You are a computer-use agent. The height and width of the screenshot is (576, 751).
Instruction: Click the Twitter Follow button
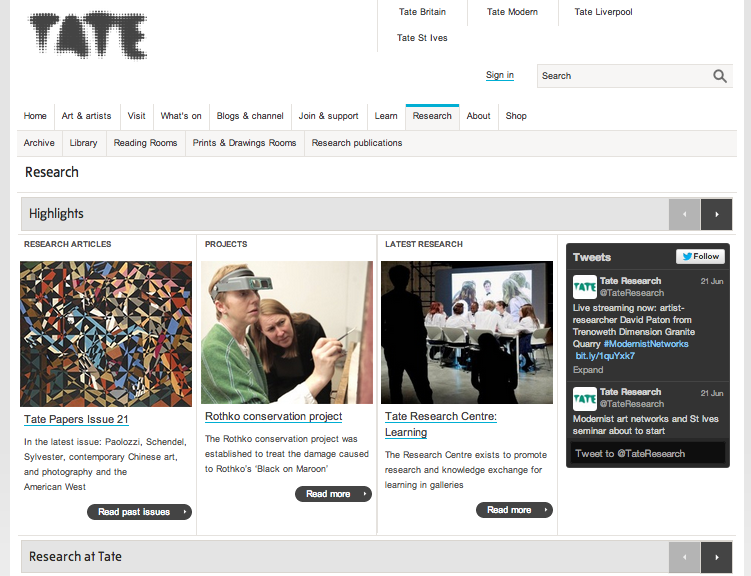click(x=700, y=257)
